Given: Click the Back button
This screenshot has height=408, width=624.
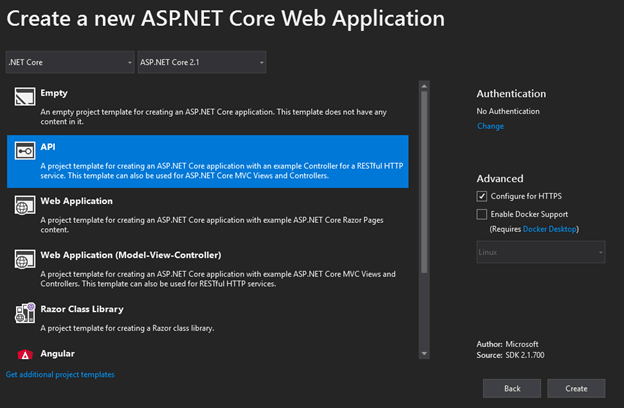Looking at the screenshot, I should (x=511, y=388).
